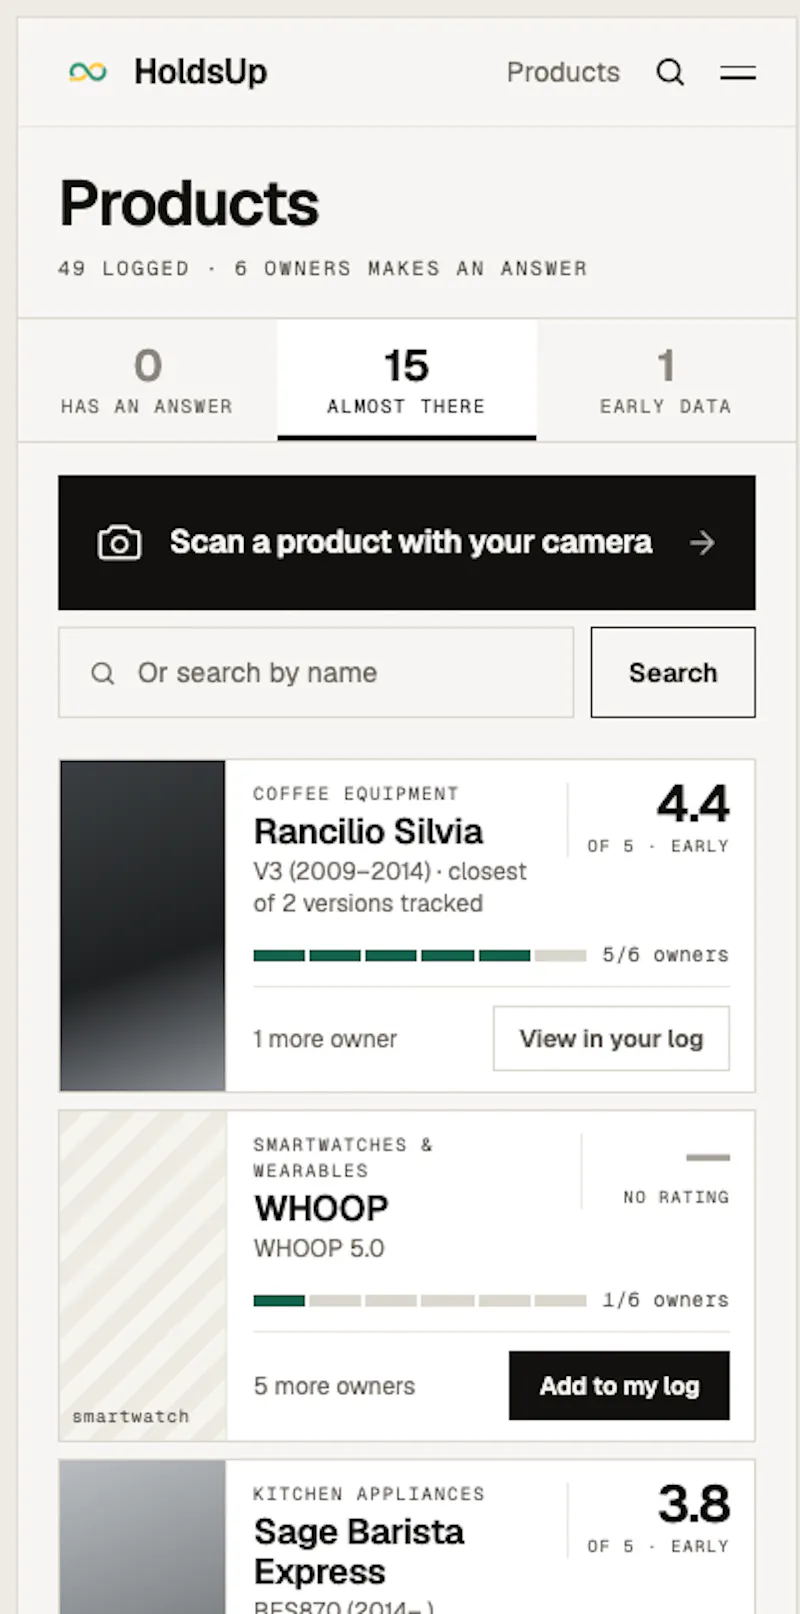Focus the Or search by name field
Image resolution: width=800 pixels, height=1614 pixels.
pos(316,673)
